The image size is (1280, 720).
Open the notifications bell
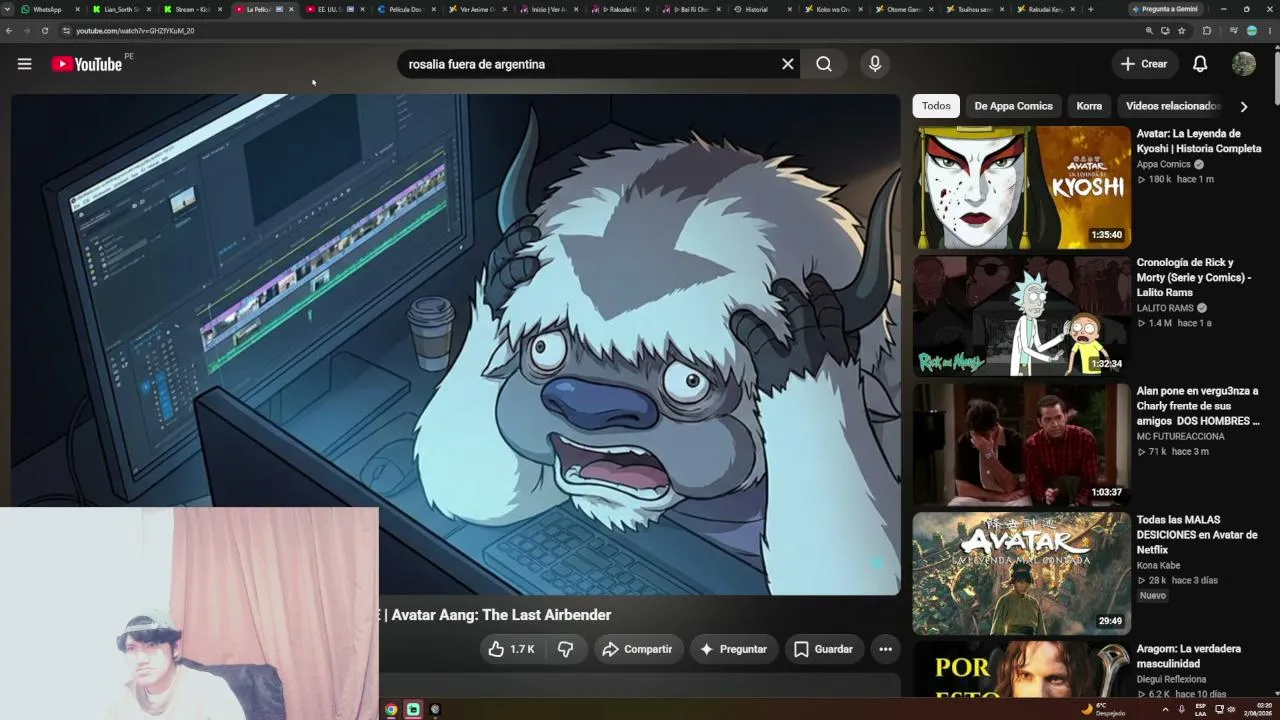(1200, 64)
